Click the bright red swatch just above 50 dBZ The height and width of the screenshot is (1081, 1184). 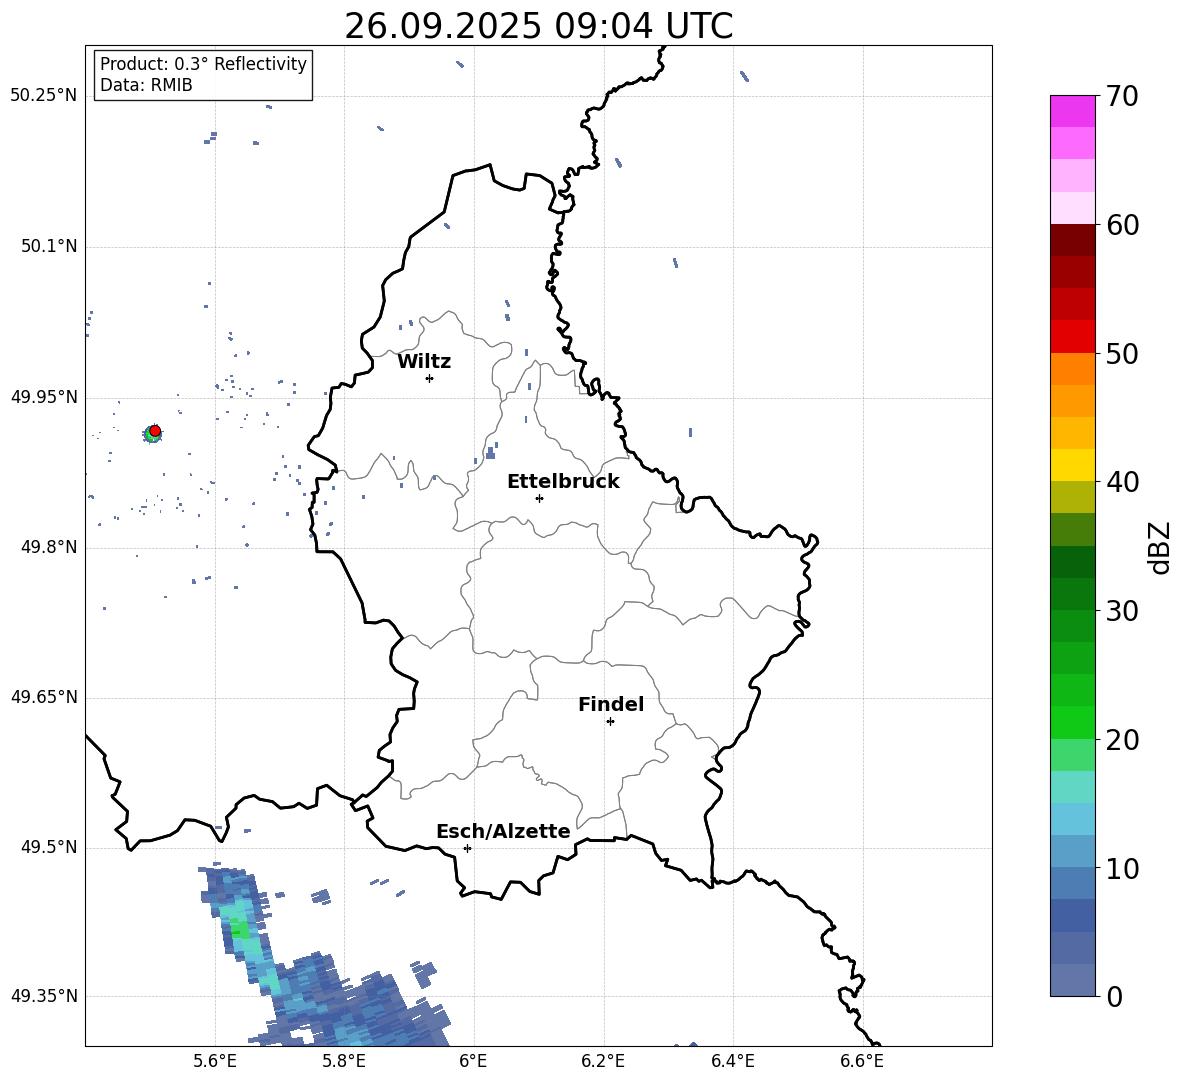[1072, 337]
